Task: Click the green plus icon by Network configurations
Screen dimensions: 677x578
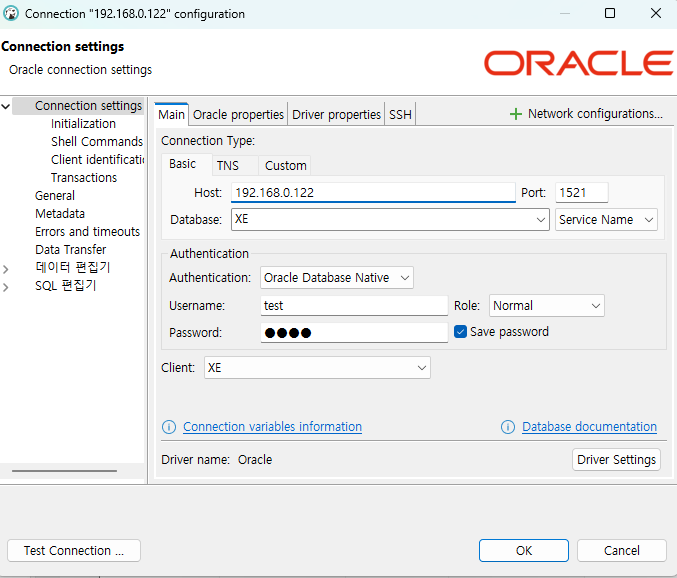Action: tap(516, 114)
